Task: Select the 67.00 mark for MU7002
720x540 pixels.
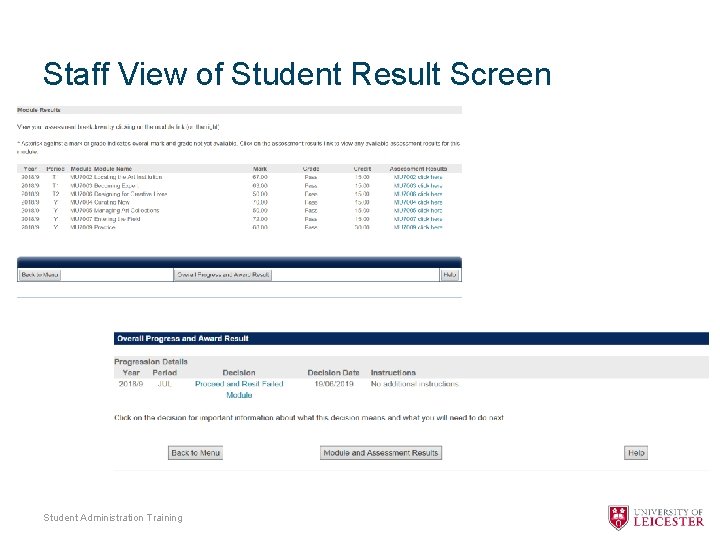Action: 260,177
